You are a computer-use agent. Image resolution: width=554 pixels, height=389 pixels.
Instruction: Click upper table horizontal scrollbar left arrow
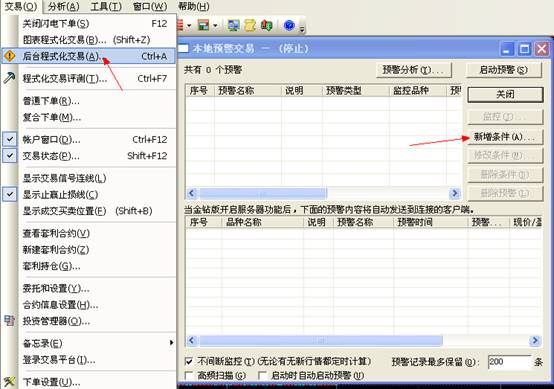192,193
